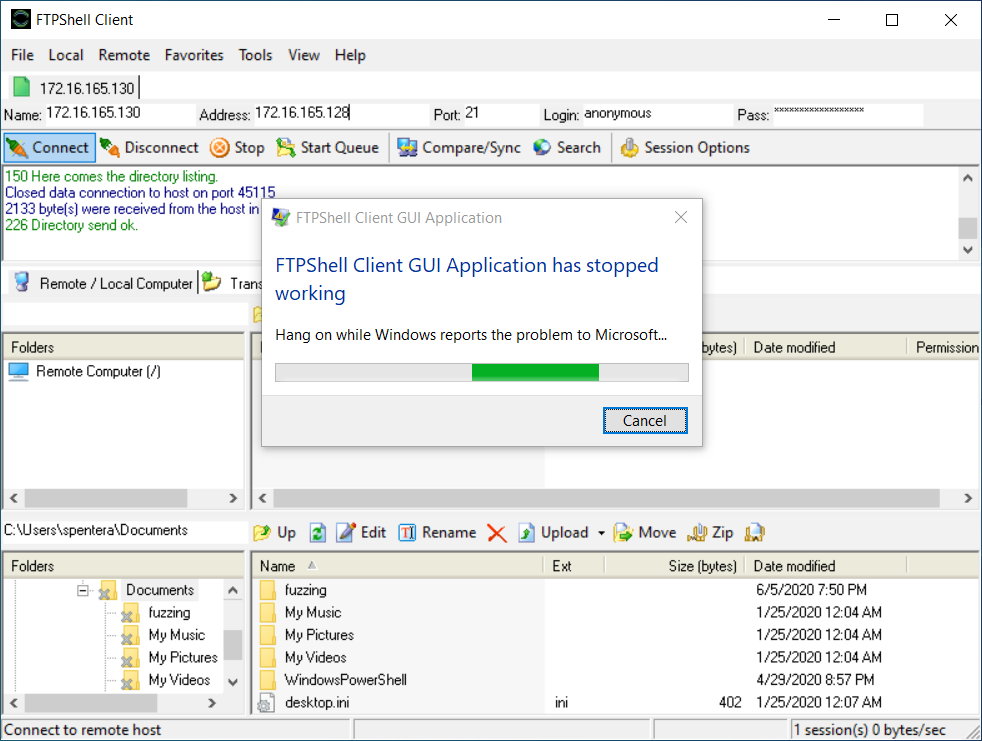The image size is (982, 741).
Task: Open the Remote menu
Action: 124,55
